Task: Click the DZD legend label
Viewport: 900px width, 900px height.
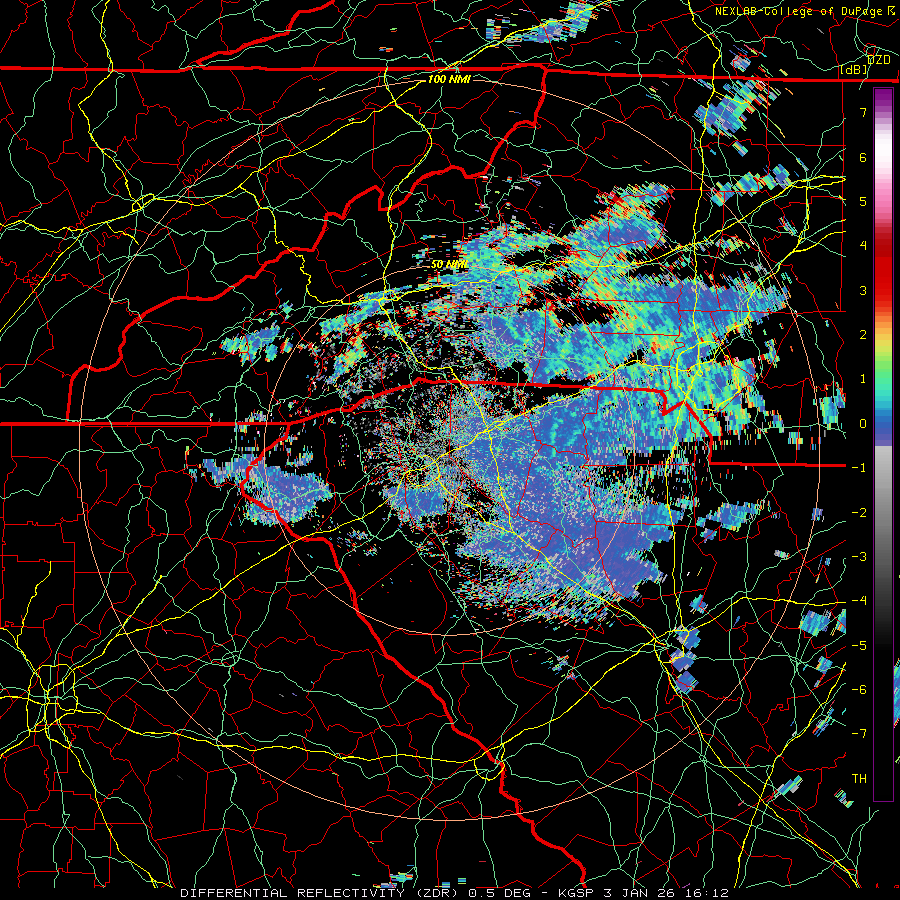Action: tap(878, 60)
